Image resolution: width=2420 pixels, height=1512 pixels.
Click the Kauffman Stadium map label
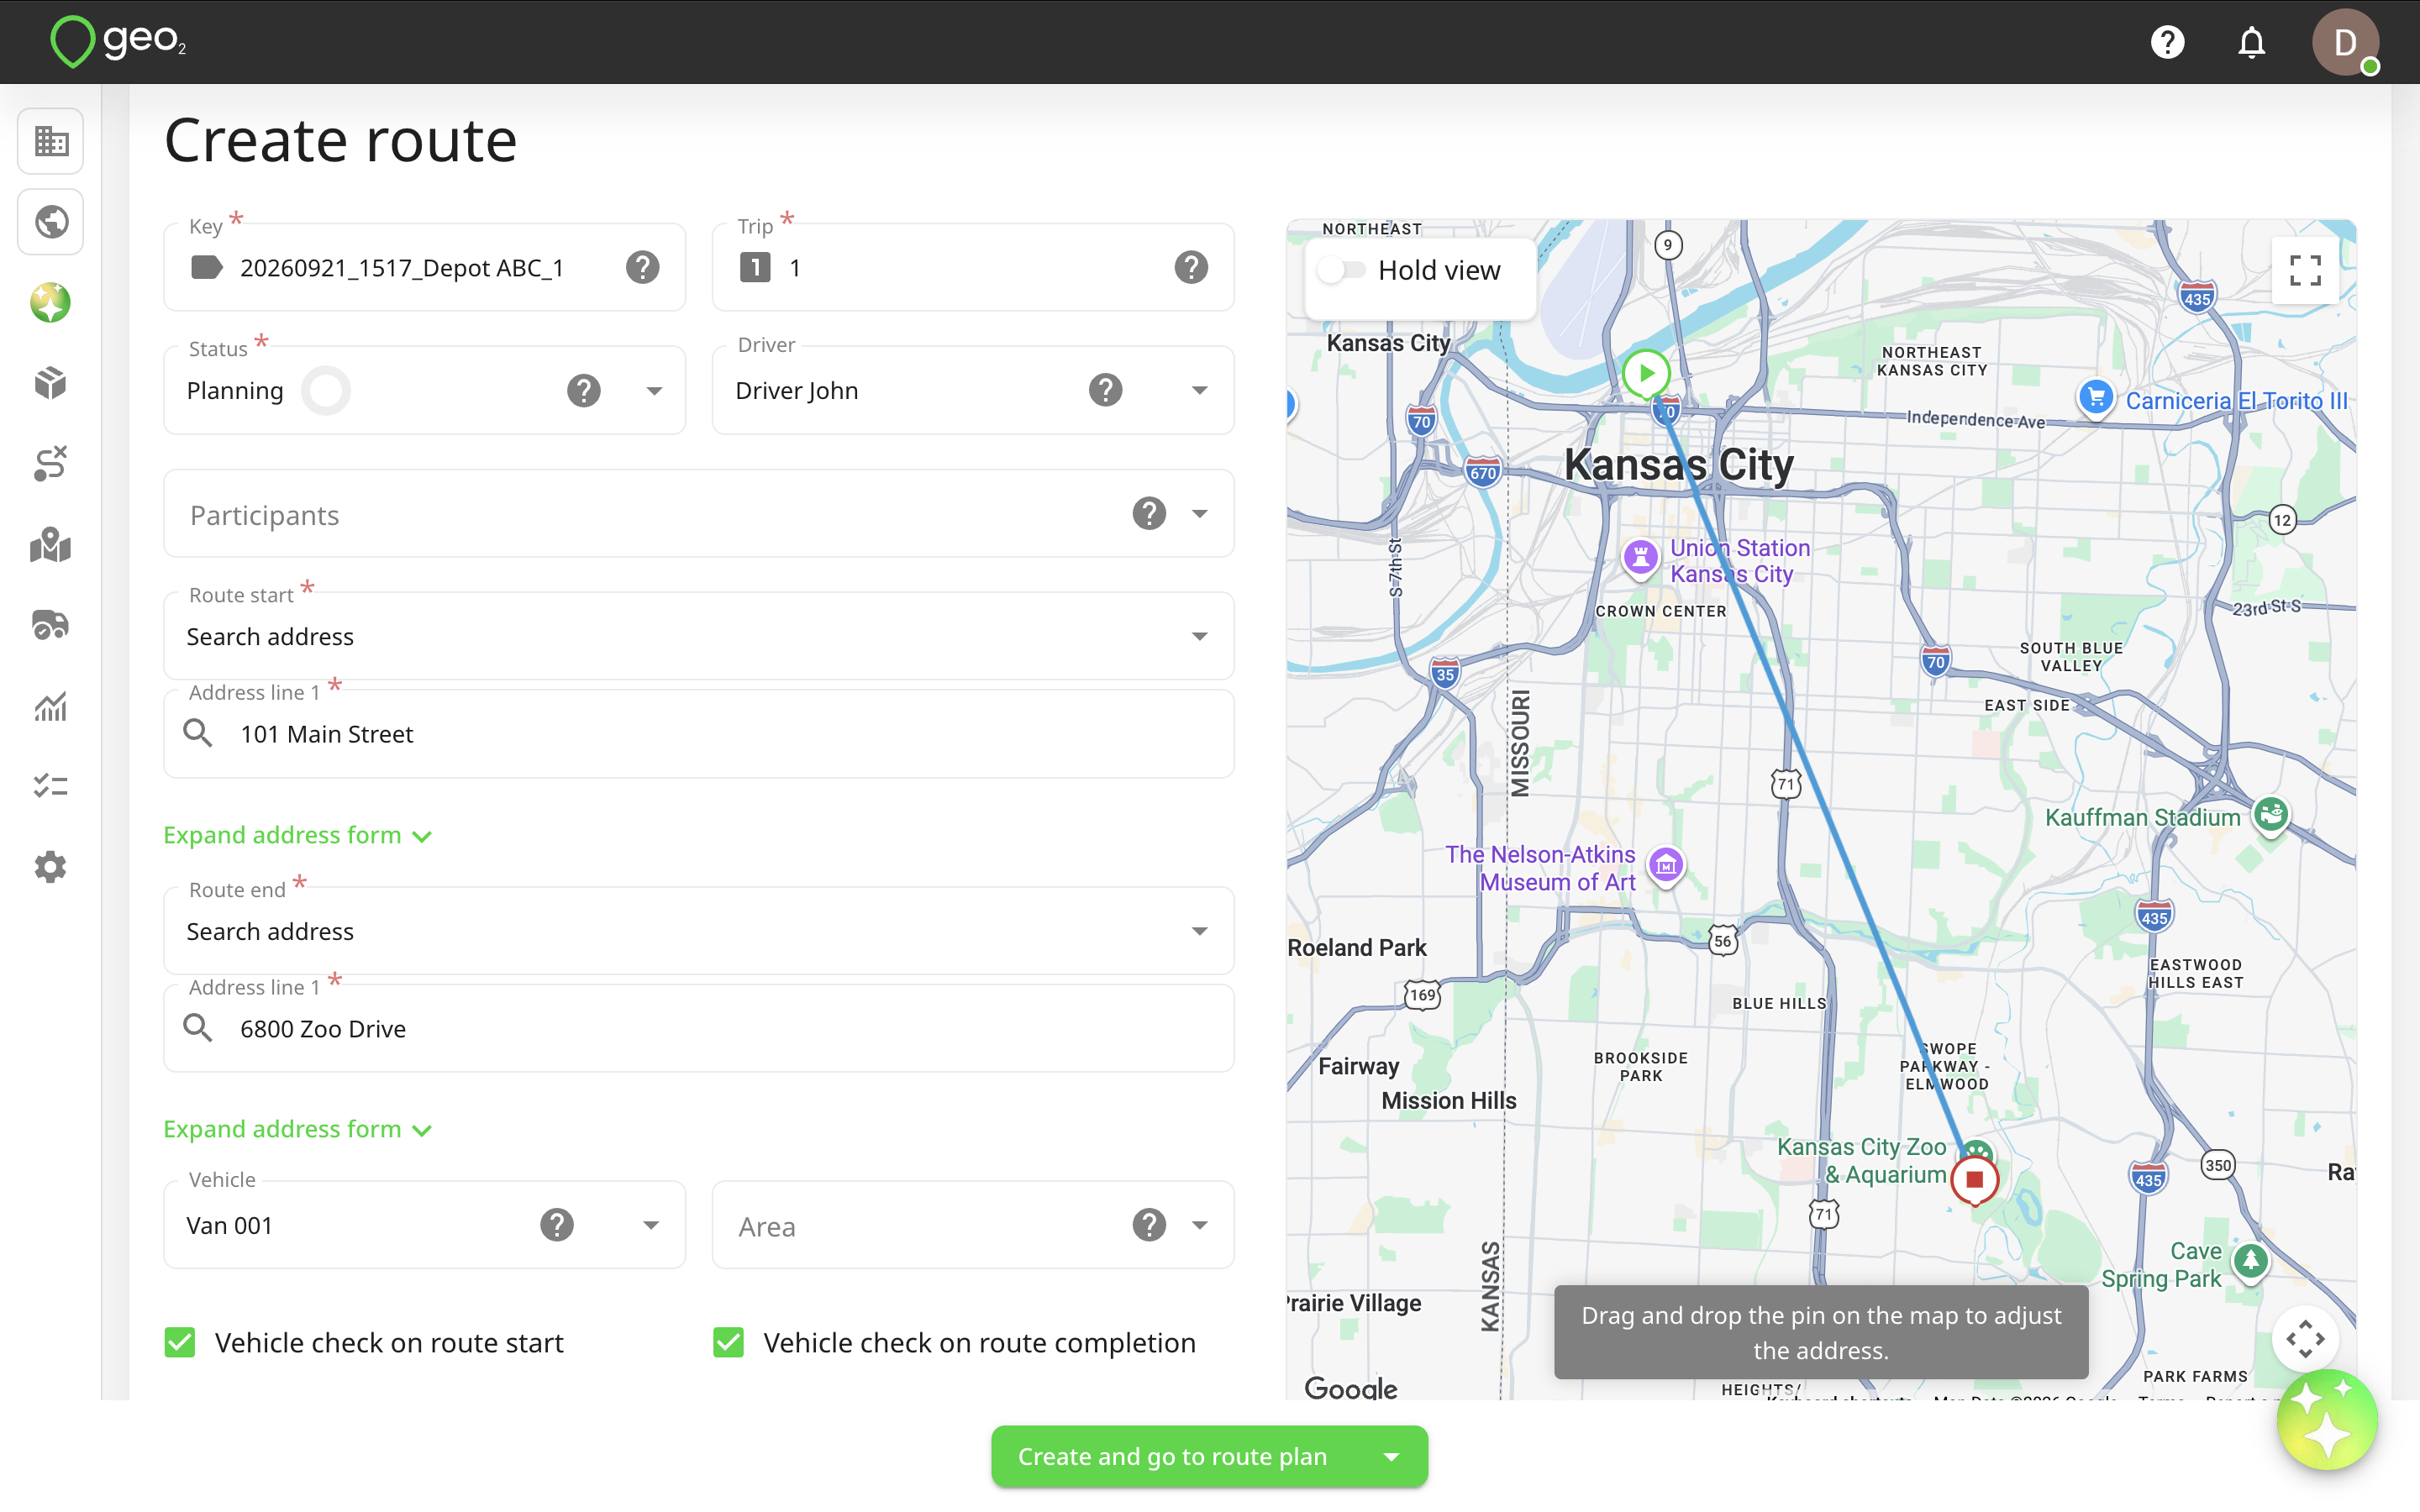pyautogui.click(x=2142, y=818)
